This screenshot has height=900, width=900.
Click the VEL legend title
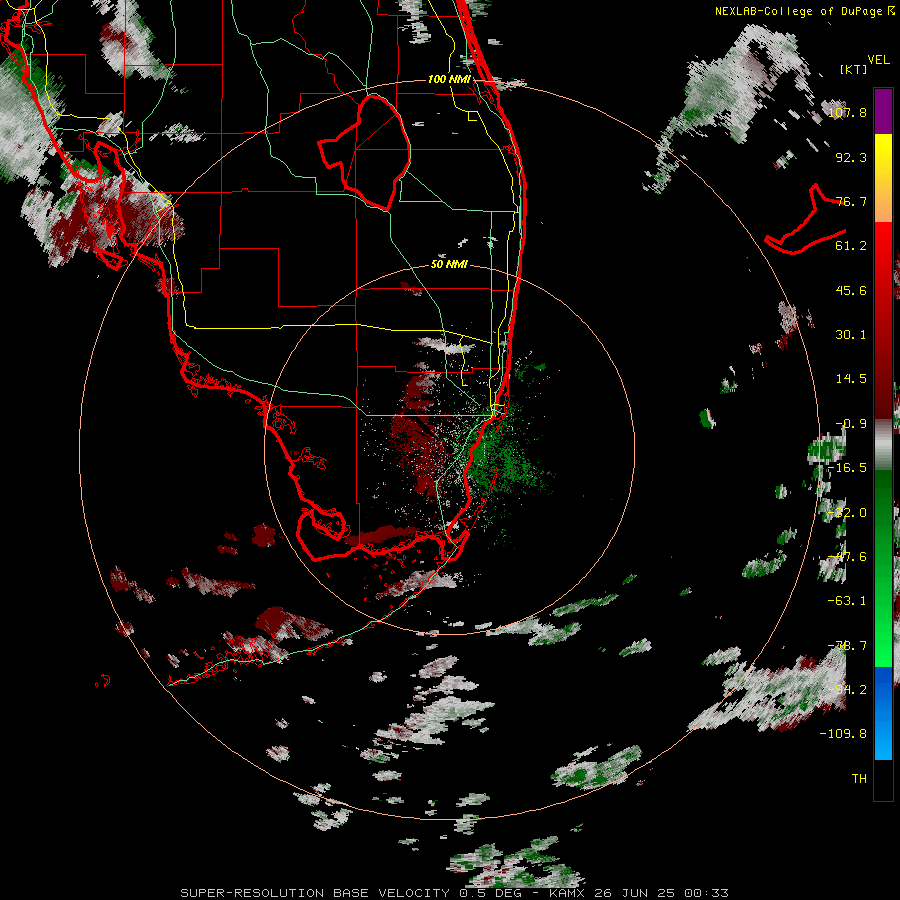coord(878,60)
